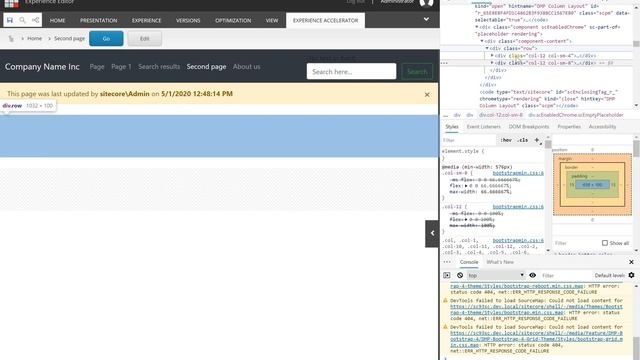Select the Console drawer tab
Screen dimensions: 640x360
[469, 262]
